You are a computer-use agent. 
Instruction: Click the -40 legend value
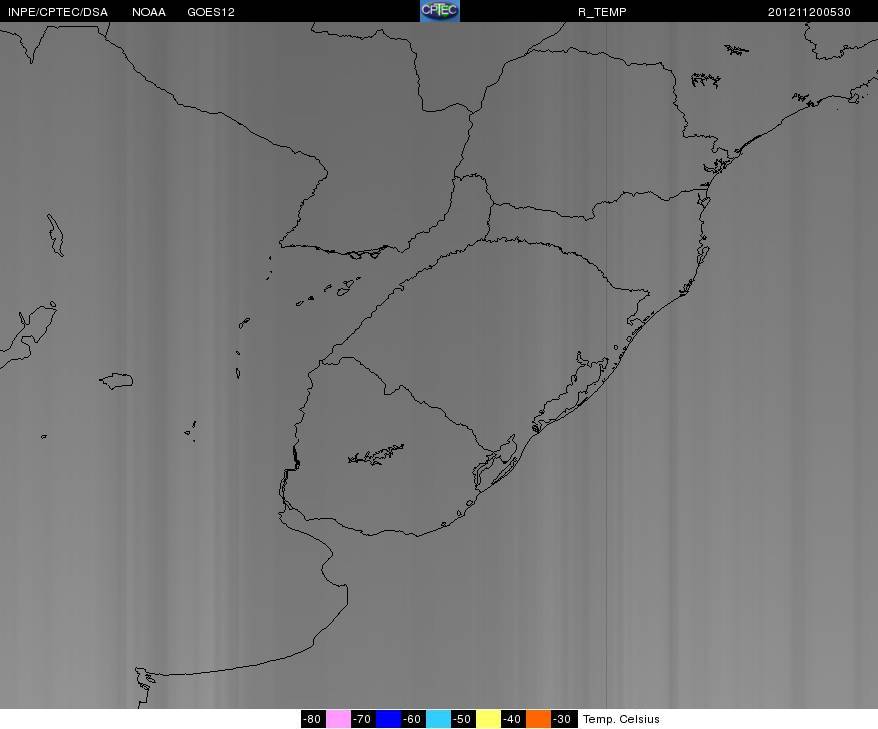click(513, 719)
